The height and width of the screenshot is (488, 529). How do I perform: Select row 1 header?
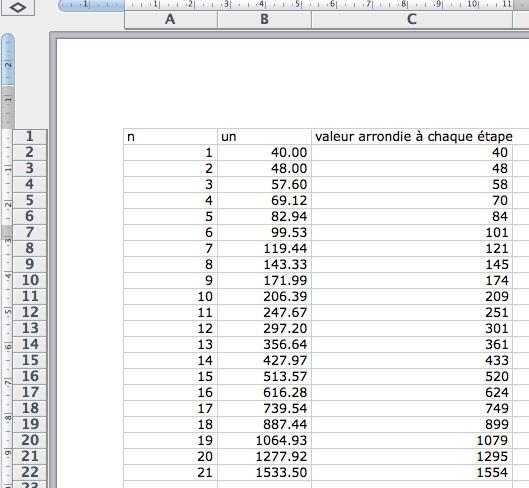(x=30, y=136)
